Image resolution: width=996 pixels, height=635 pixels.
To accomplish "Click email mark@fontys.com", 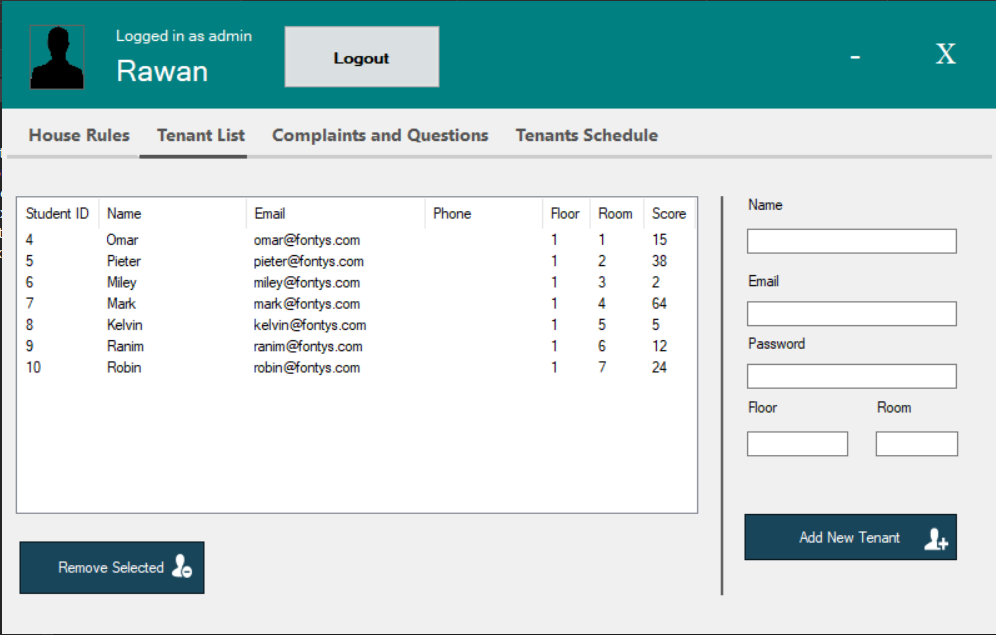I will pyautogui.click(x=307, y=304).
